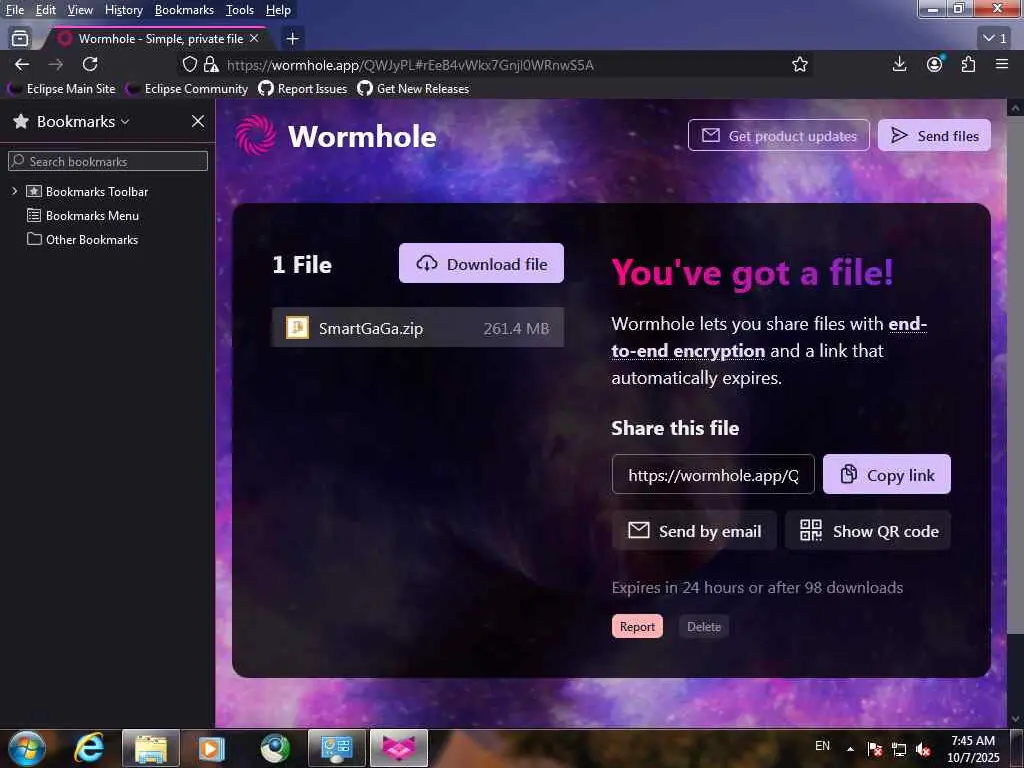Open the extensions puzzle icon

(968, 64)
